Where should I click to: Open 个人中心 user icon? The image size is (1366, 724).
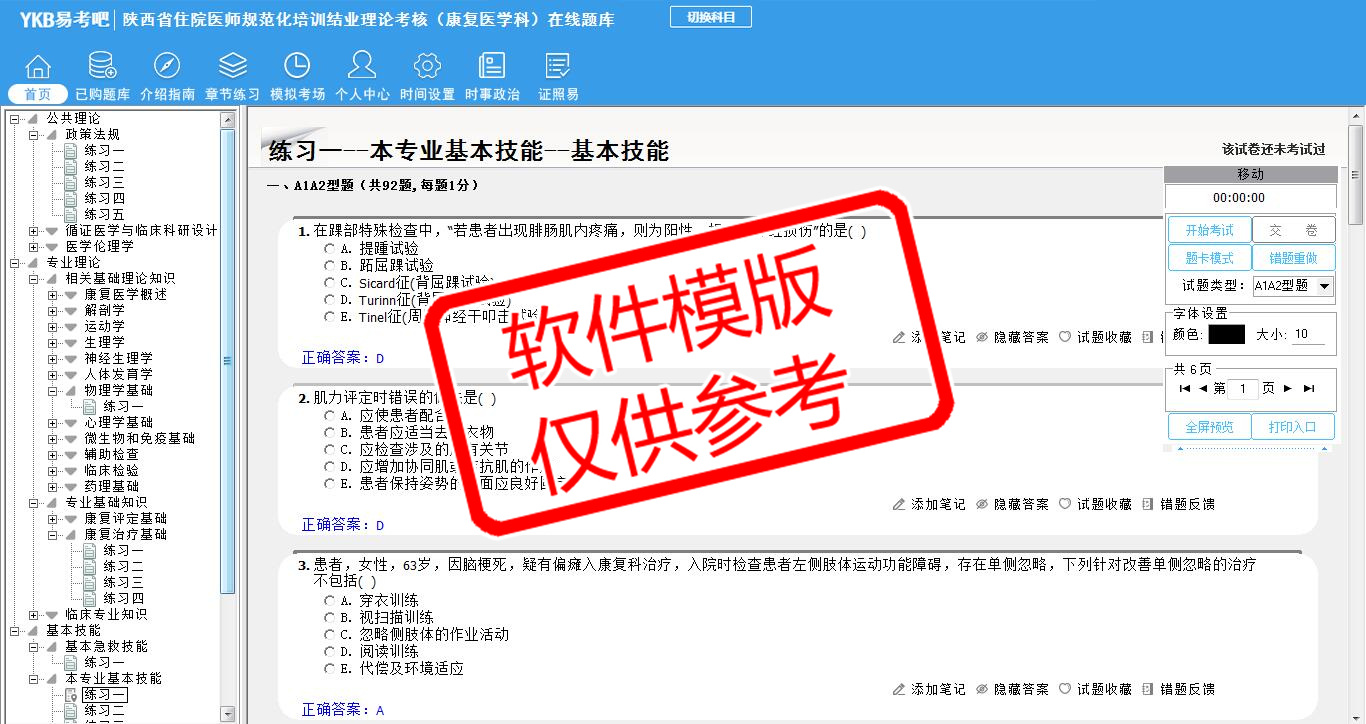[362, 67]
